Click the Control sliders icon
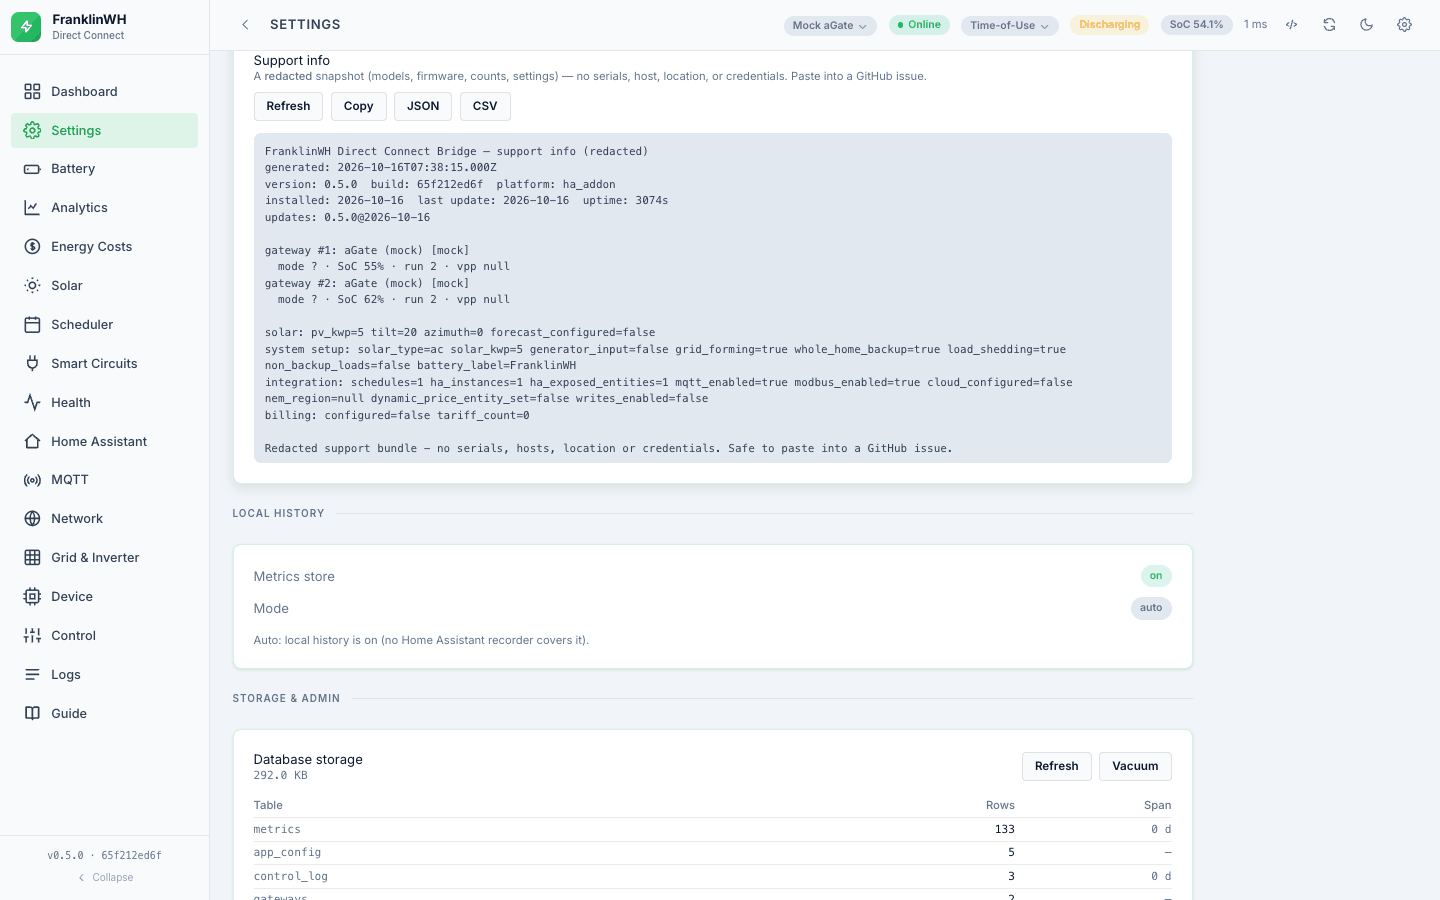This screenshot has height=900, width=1440. point(32,636)
